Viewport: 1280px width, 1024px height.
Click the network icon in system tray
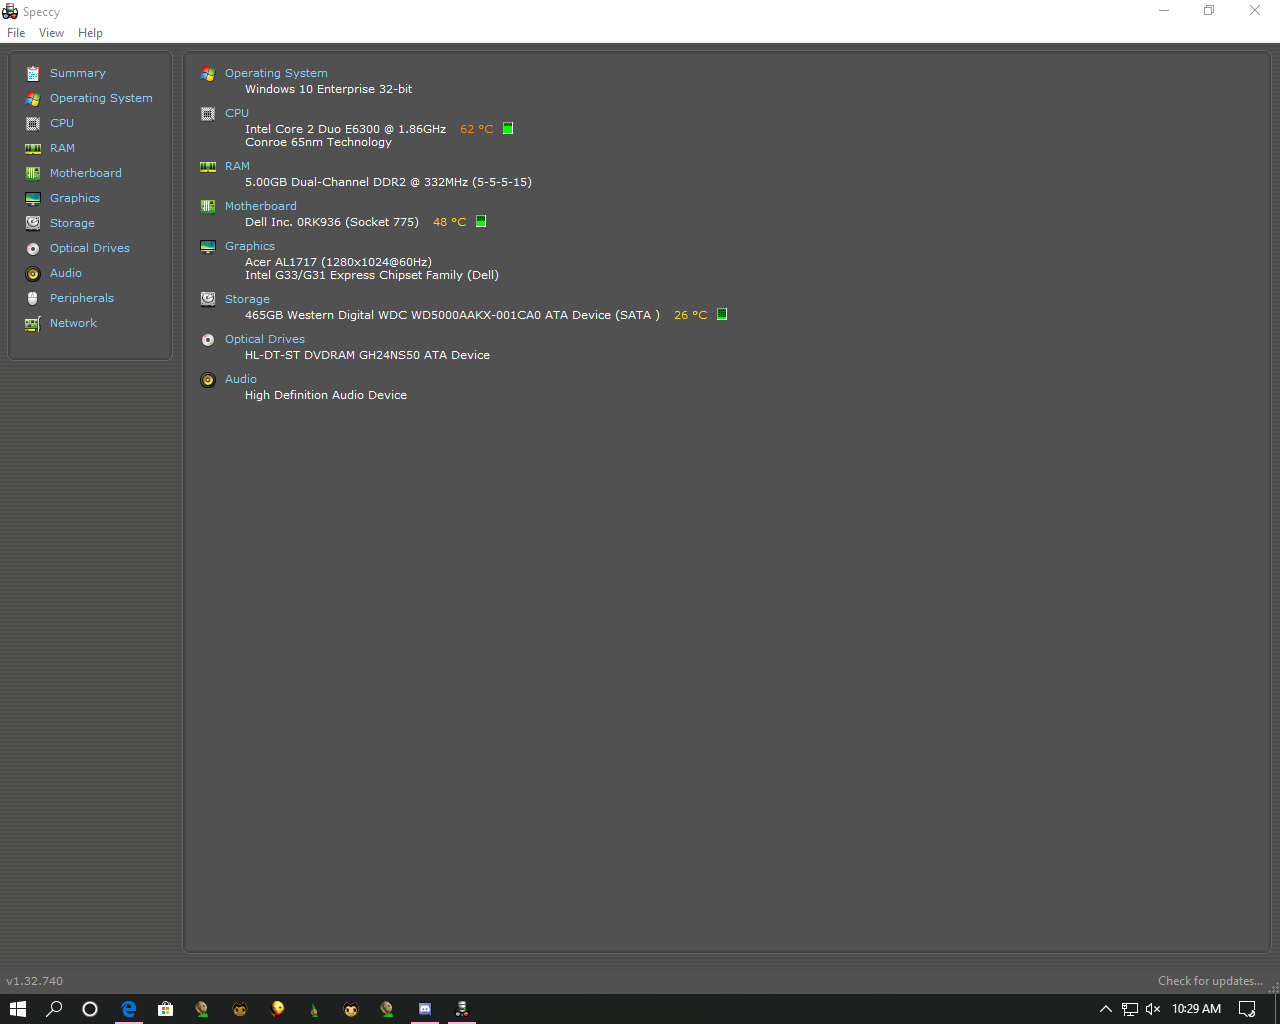point(1129,1009)
